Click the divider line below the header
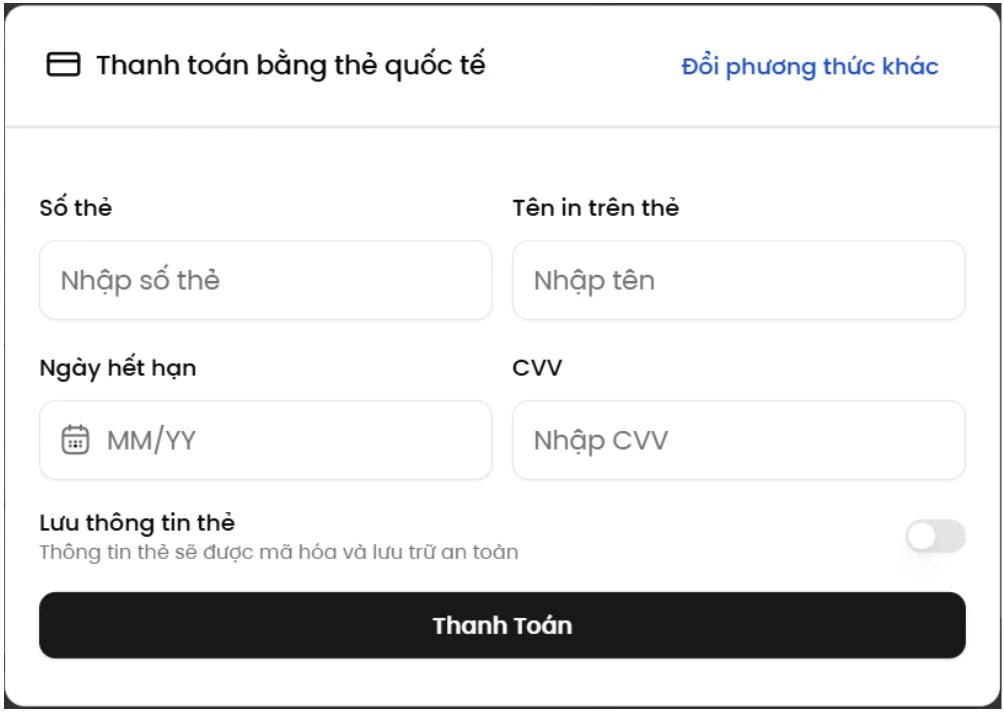 pyautogui.click(x=502, y=127)
